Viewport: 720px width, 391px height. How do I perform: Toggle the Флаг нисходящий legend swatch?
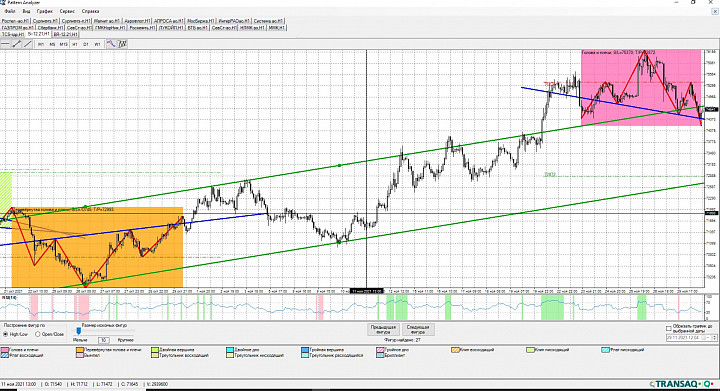coord(606,350)
